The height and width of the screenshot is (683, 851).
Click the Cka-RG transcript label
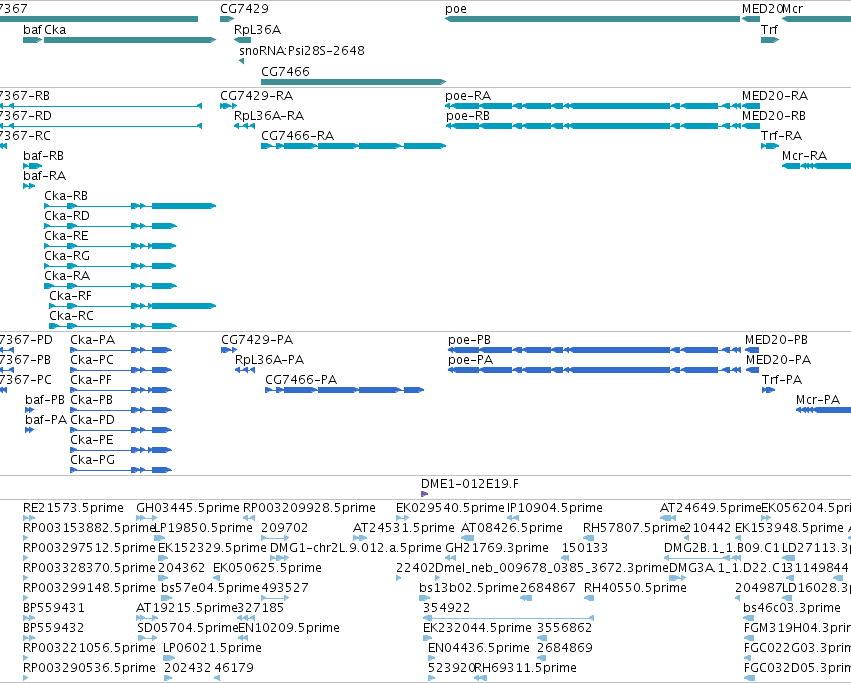pos(67,256)
